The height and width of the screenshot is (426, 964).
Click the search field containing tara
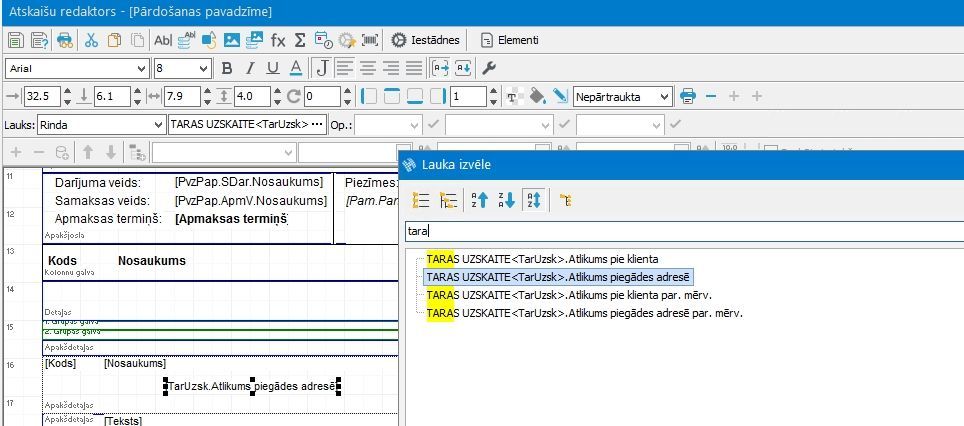click(684, 231)
